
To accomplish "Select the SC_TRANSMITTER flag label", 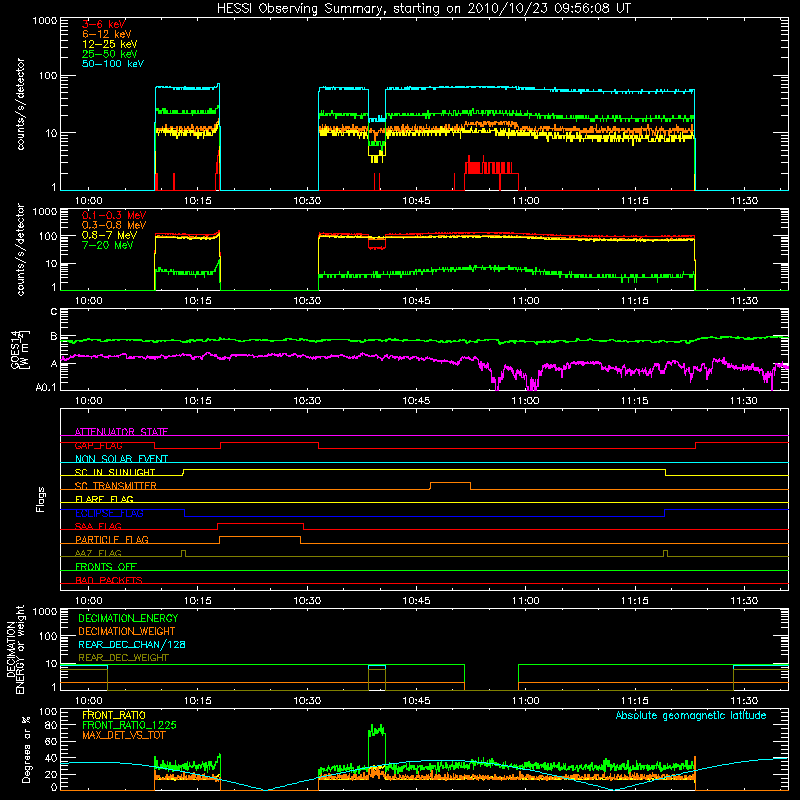I will (116, 486).
